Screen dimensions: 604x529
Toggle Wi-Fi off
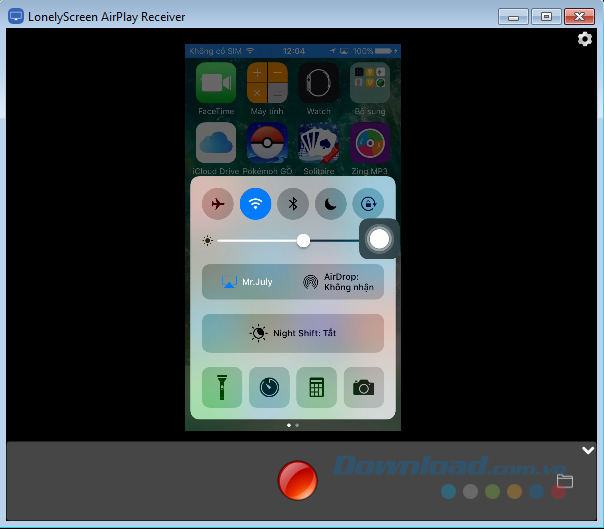255,204
